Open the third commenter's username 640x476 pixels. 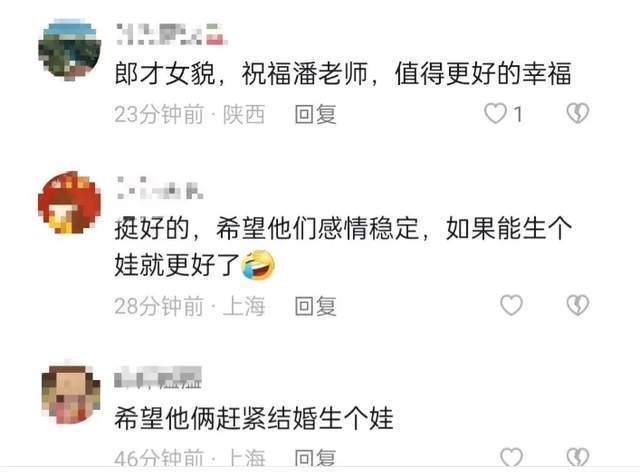[158, 377]
